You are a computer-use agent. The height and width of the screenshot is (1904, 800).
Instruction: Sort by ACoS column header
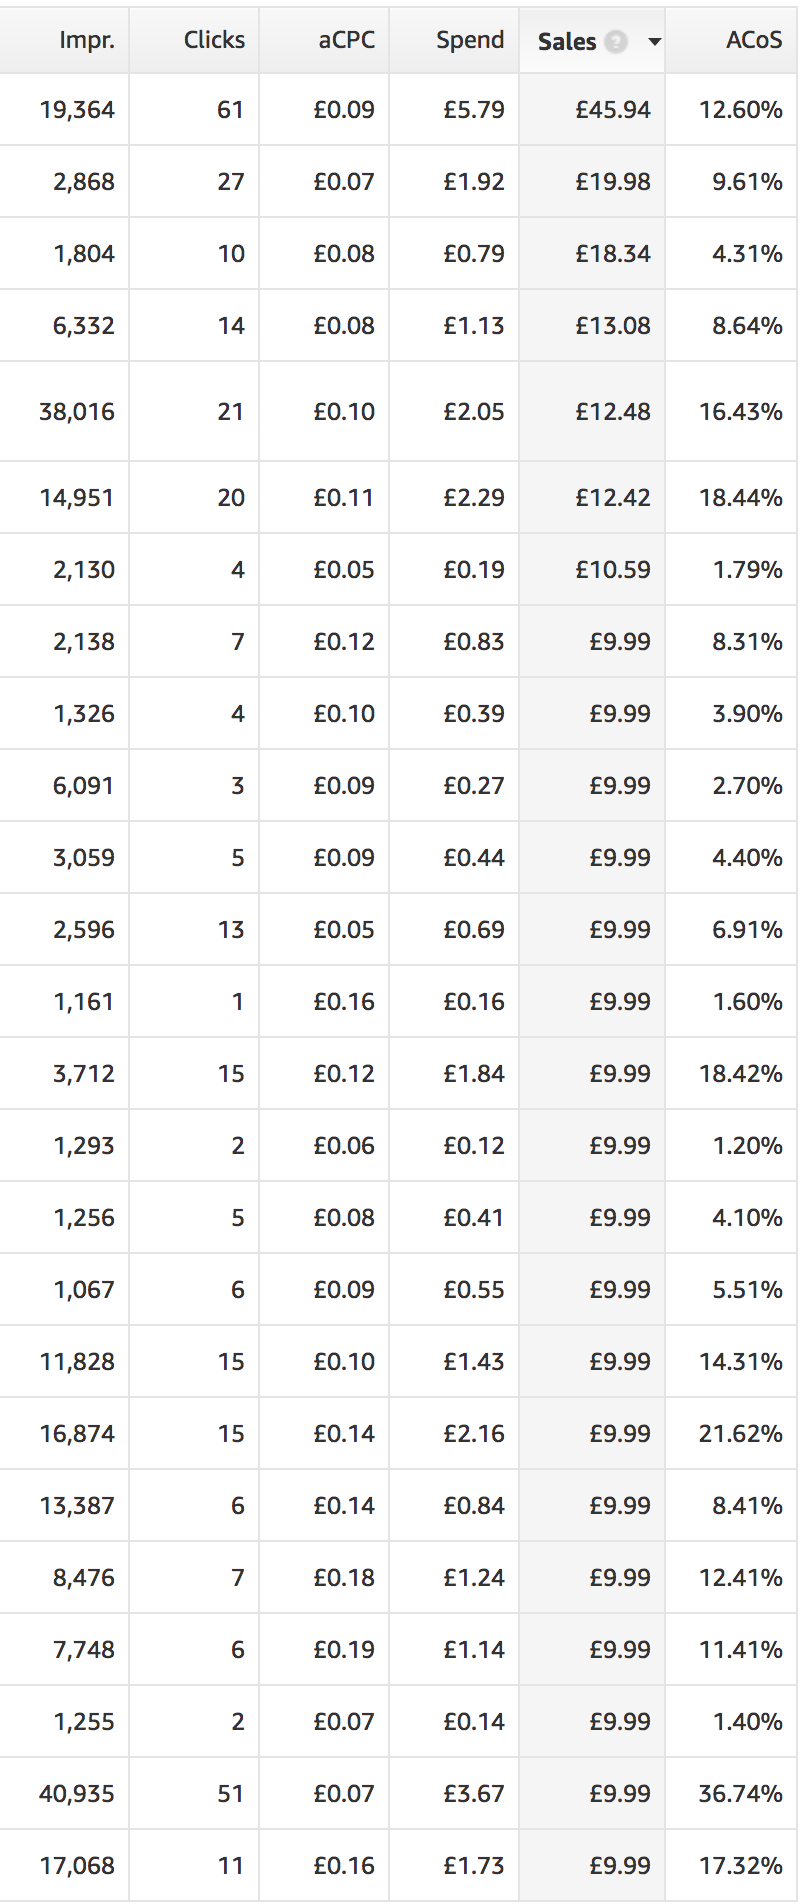[x=754, y=40]
